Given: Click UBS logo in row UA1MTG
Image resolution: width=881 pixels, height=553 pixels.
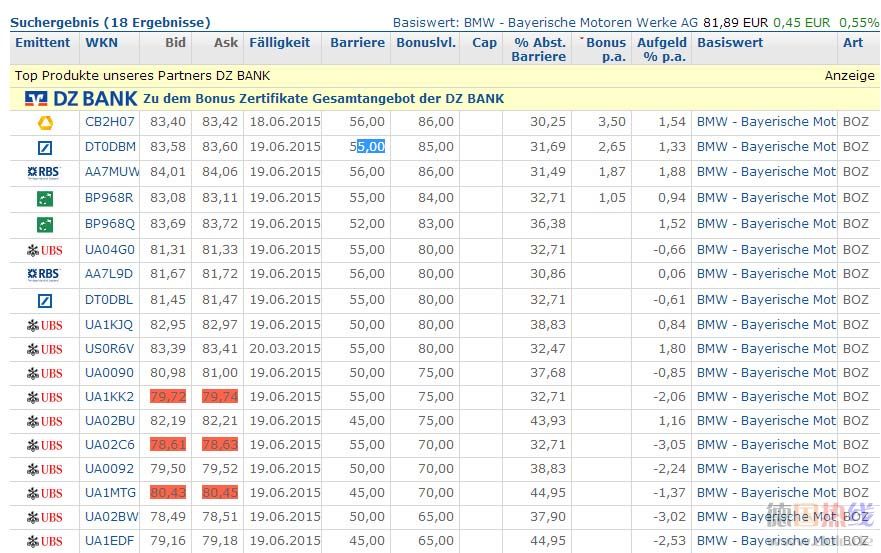Looking at the screenshot, I should point(45,493).
